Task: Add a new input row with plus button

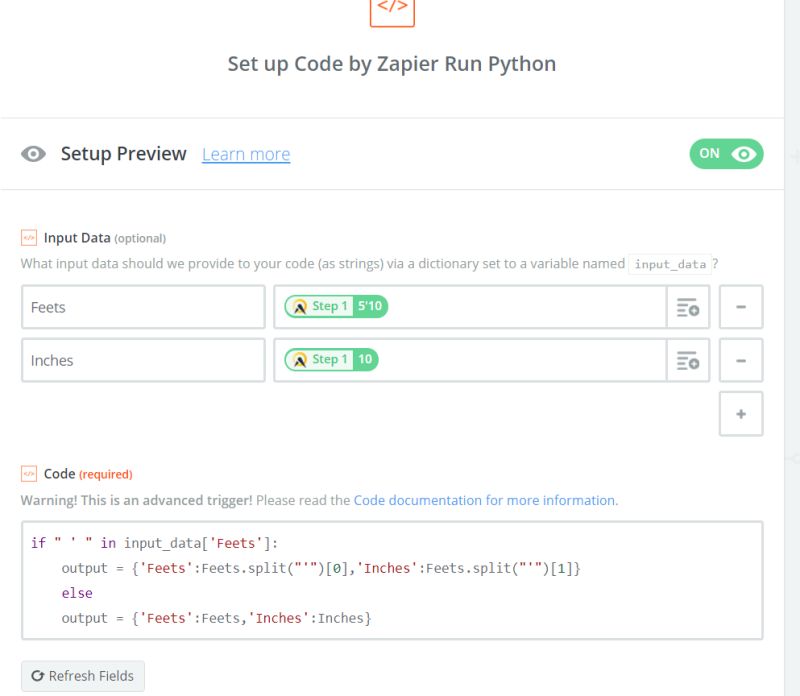Action: [741, 413]
